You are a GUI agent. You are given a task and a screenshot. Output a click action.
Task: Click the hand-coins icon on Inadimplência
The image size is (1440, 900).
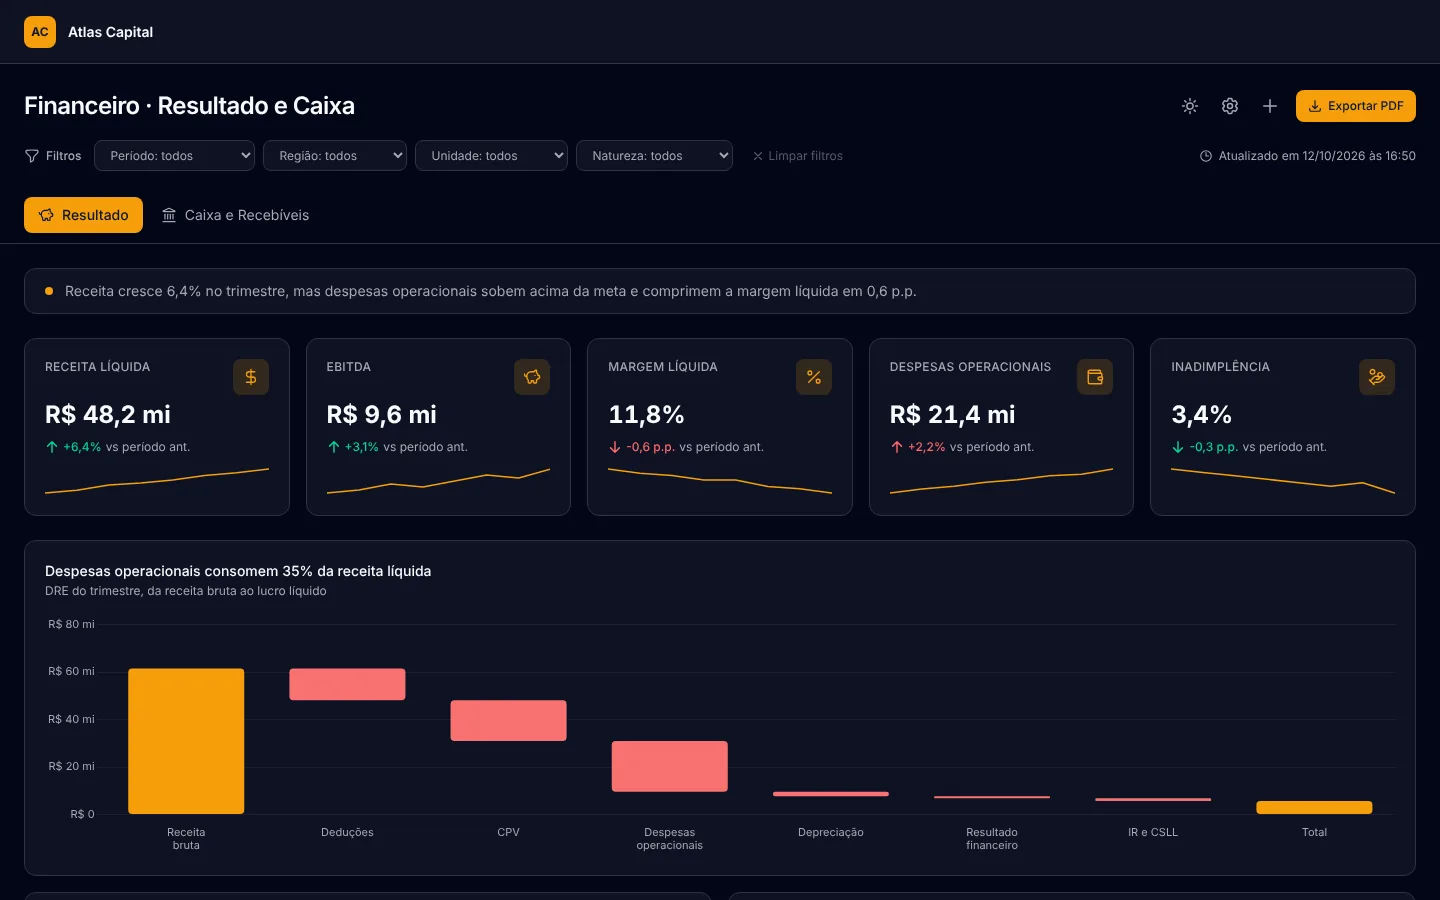point(1377,377)
